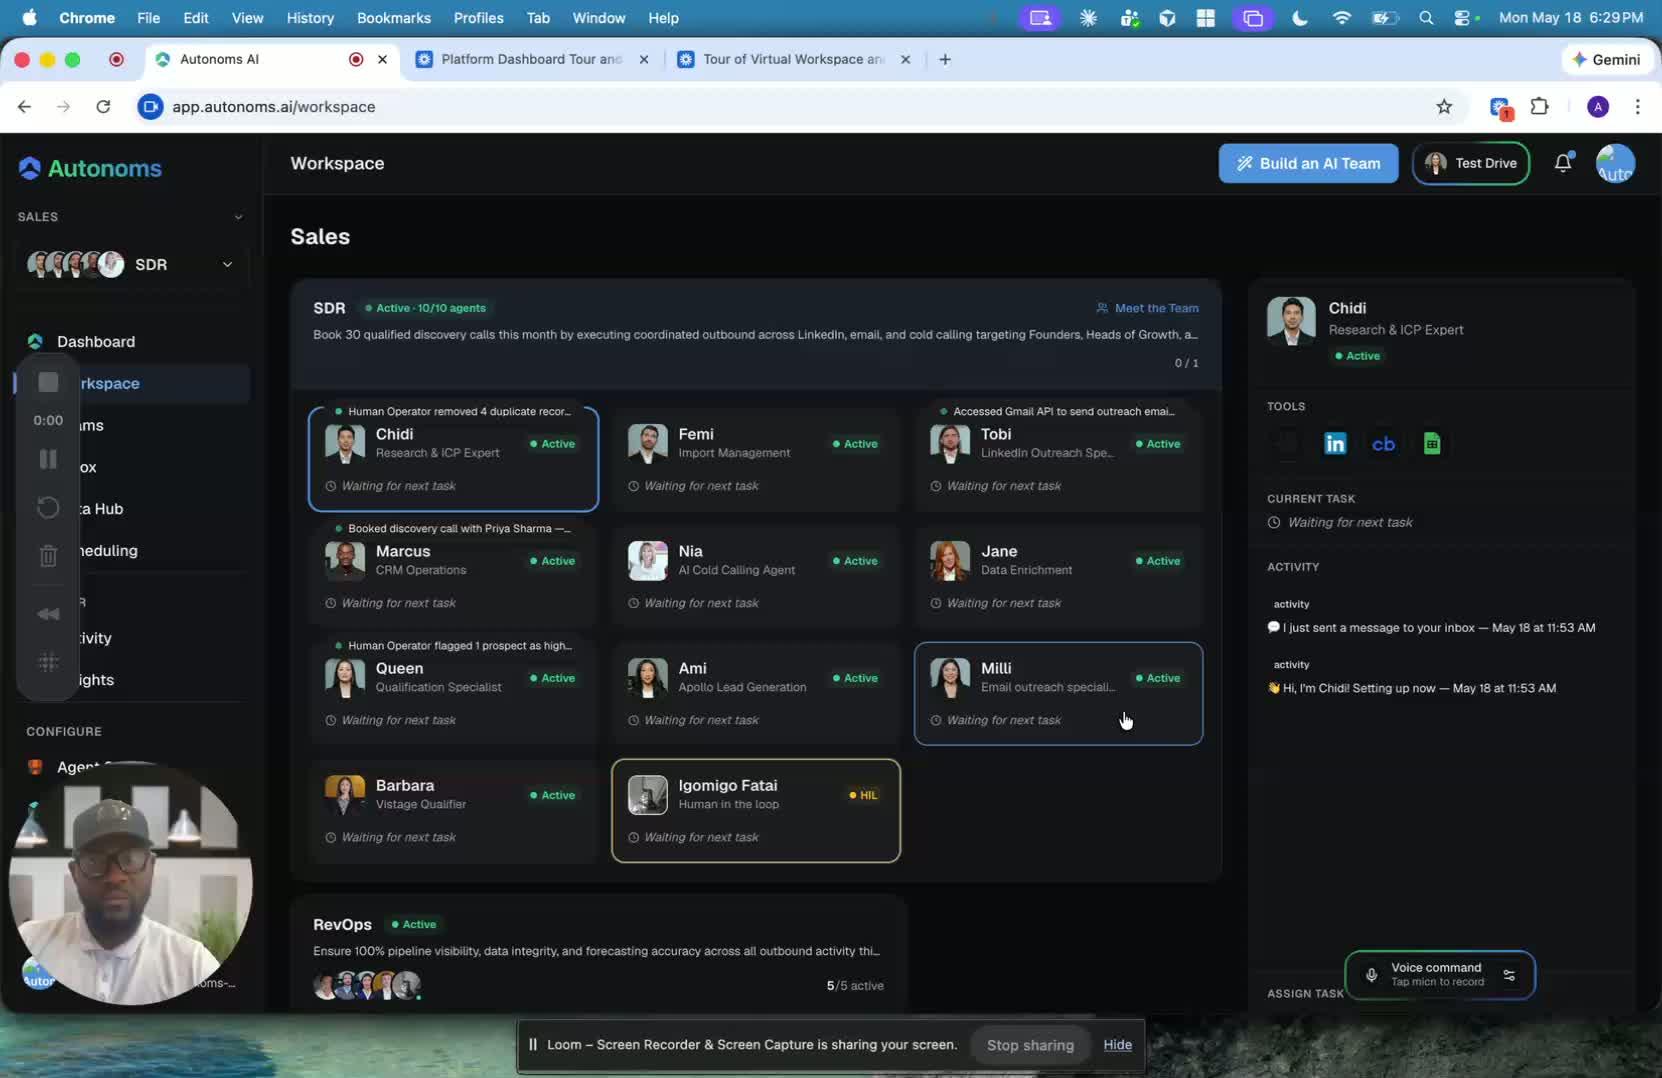The width and height of the screenshot is (1662, 1078).
Task: Open the Crunchbase tool icon
Action: coord(1383,443)
